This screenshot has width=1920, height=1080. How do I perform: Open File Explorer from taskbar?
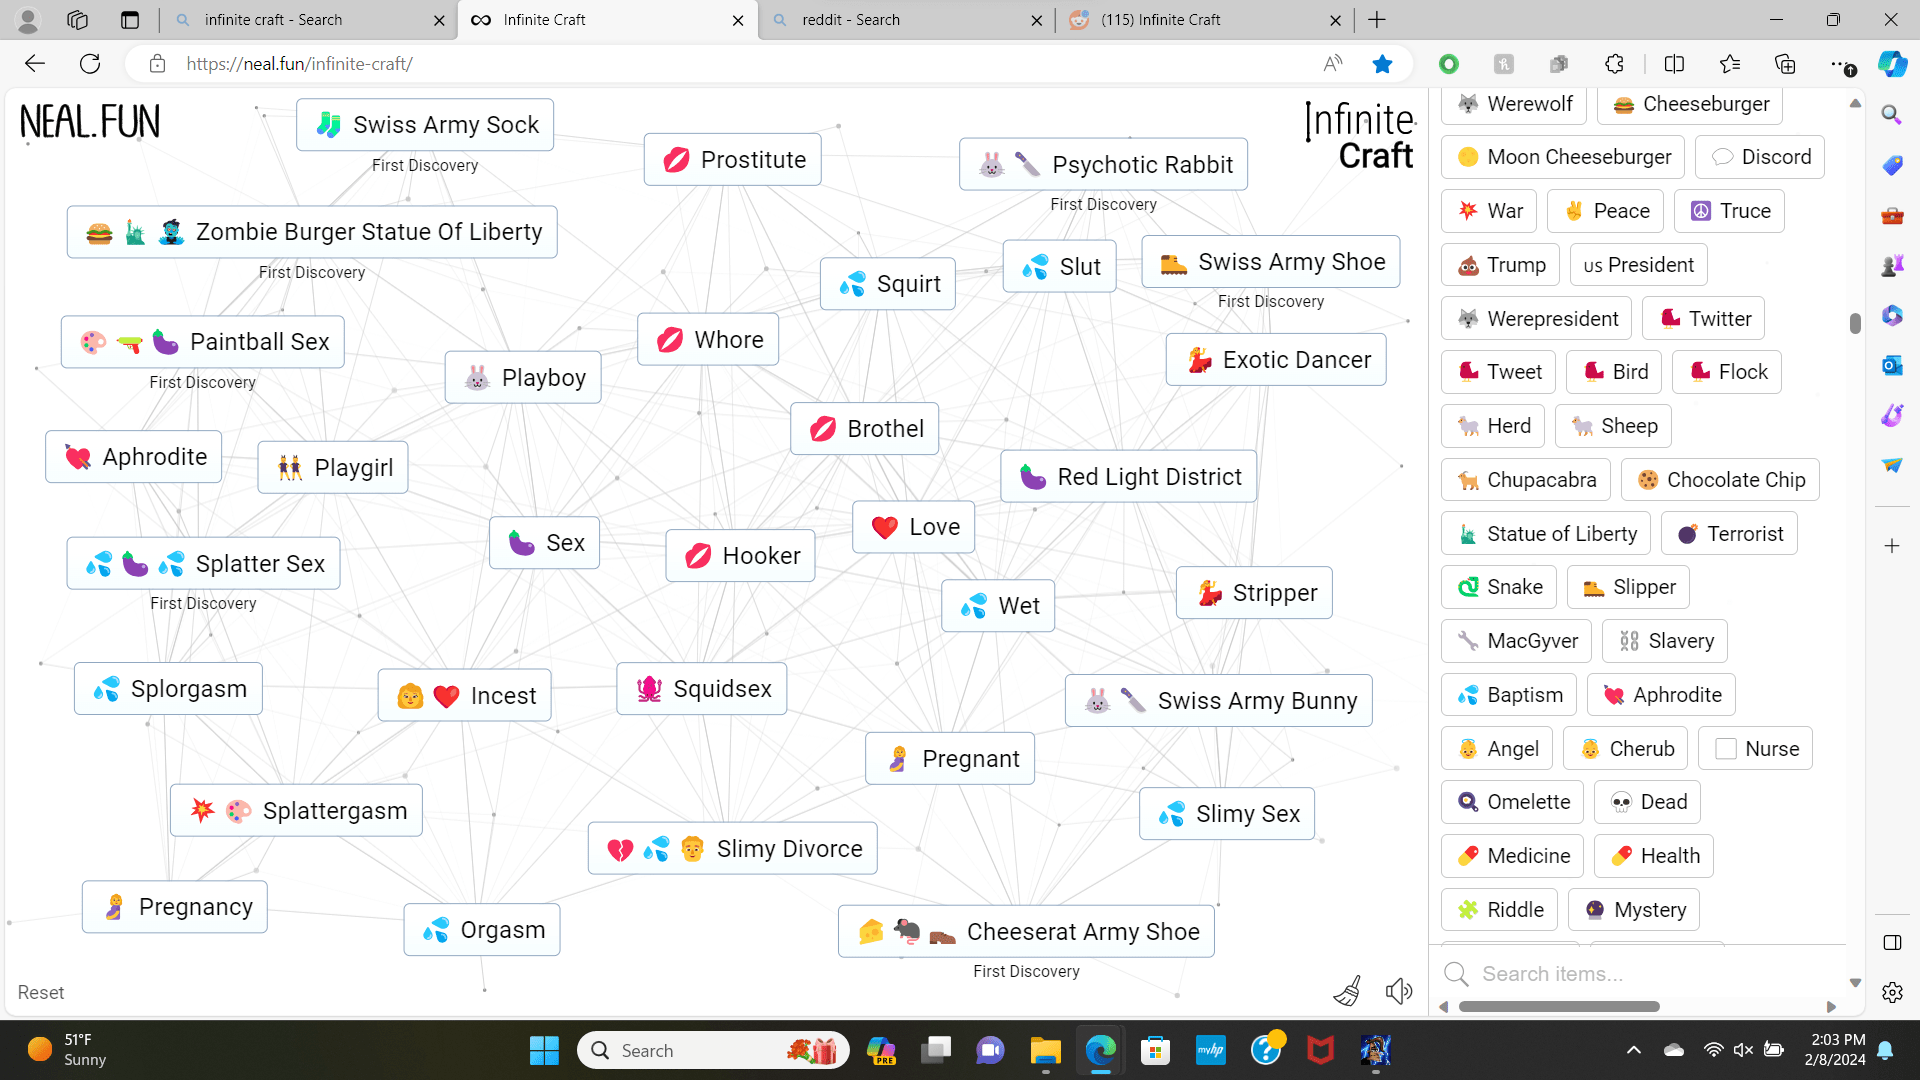[x=1045, y=1050]
